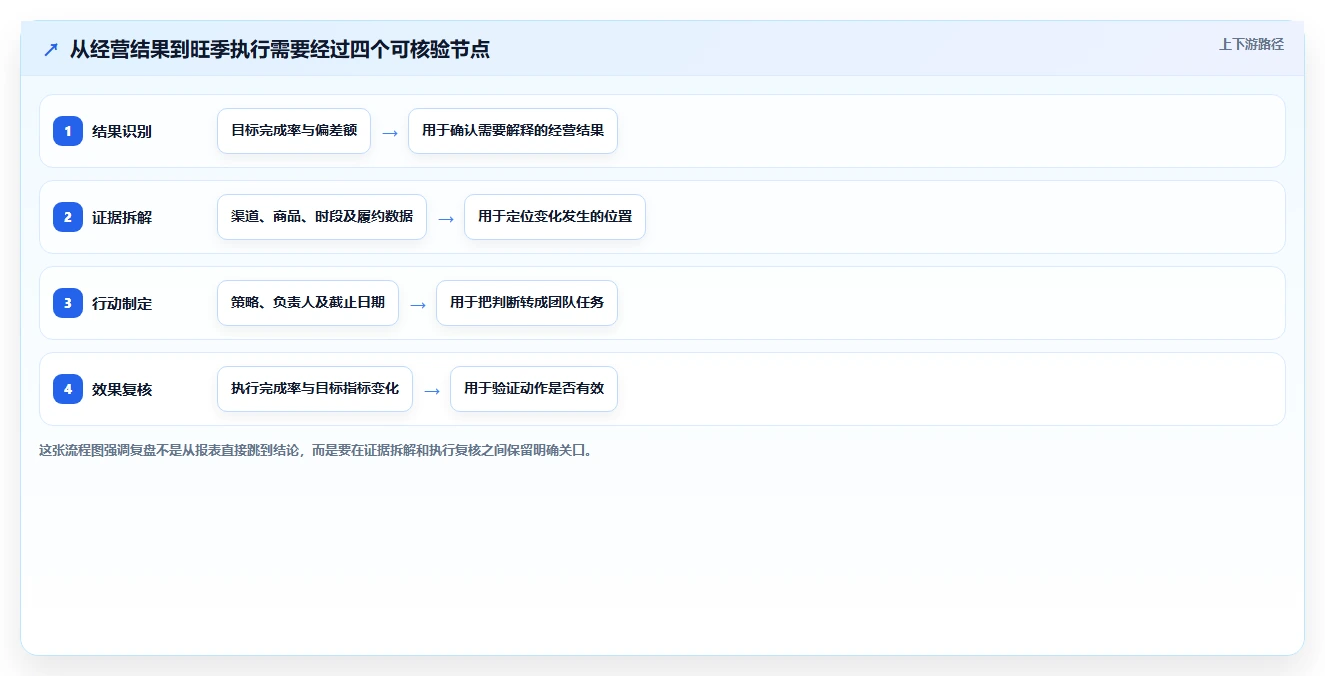Click the 效果复核 step label
Image resolution: width=1325 pixels, height=676 pixels.
tap(122, 389)
